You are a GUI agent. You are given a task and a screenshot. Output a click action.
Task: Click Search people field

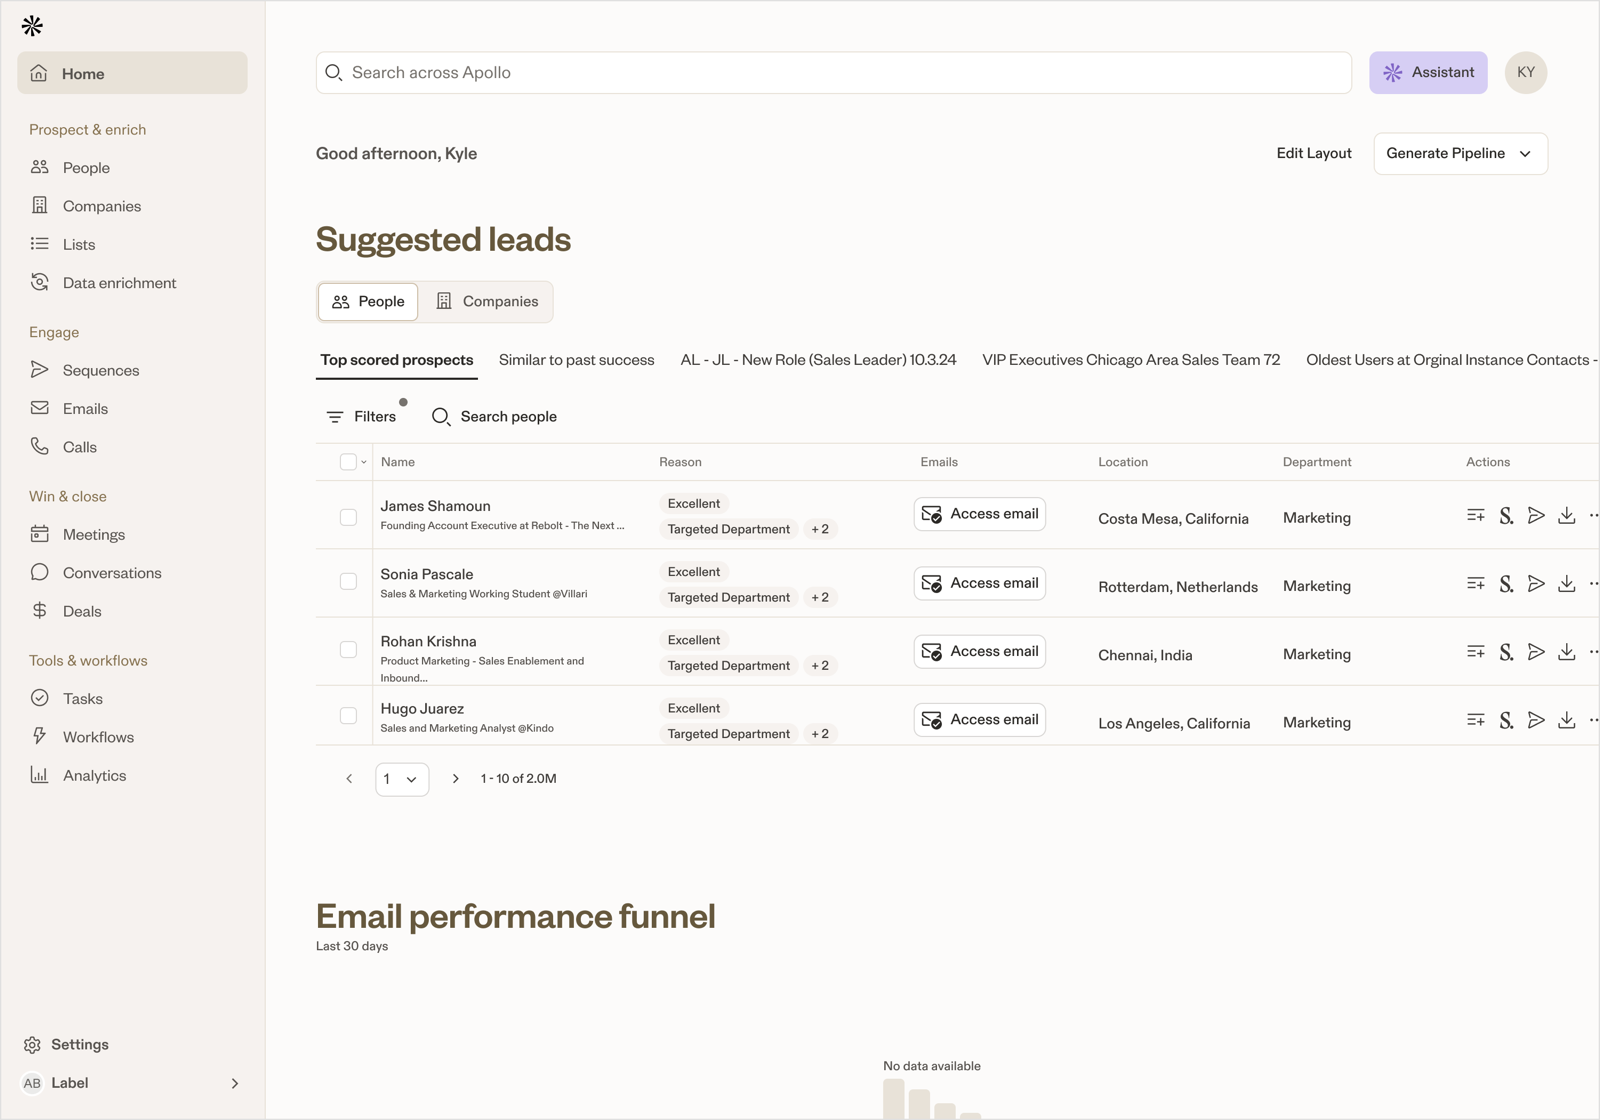[494, 416]
